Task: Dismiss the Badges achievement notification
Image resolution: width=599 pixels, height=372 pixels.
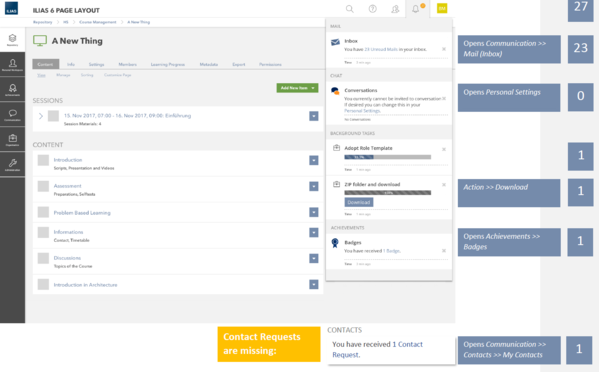Action: pos(444,251)
